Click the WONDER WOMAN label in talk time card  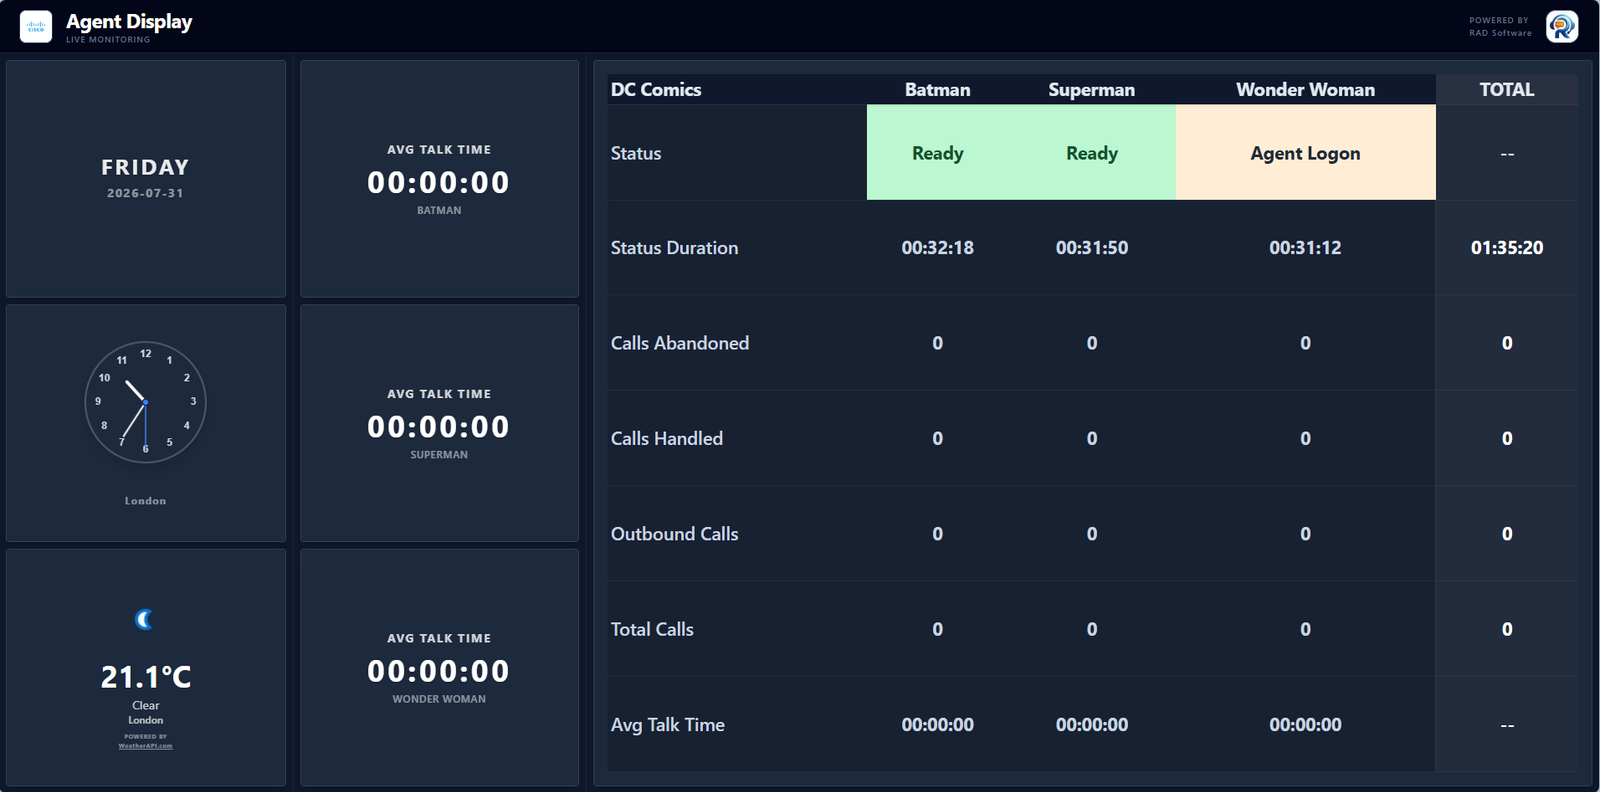[x=439, y=699]
